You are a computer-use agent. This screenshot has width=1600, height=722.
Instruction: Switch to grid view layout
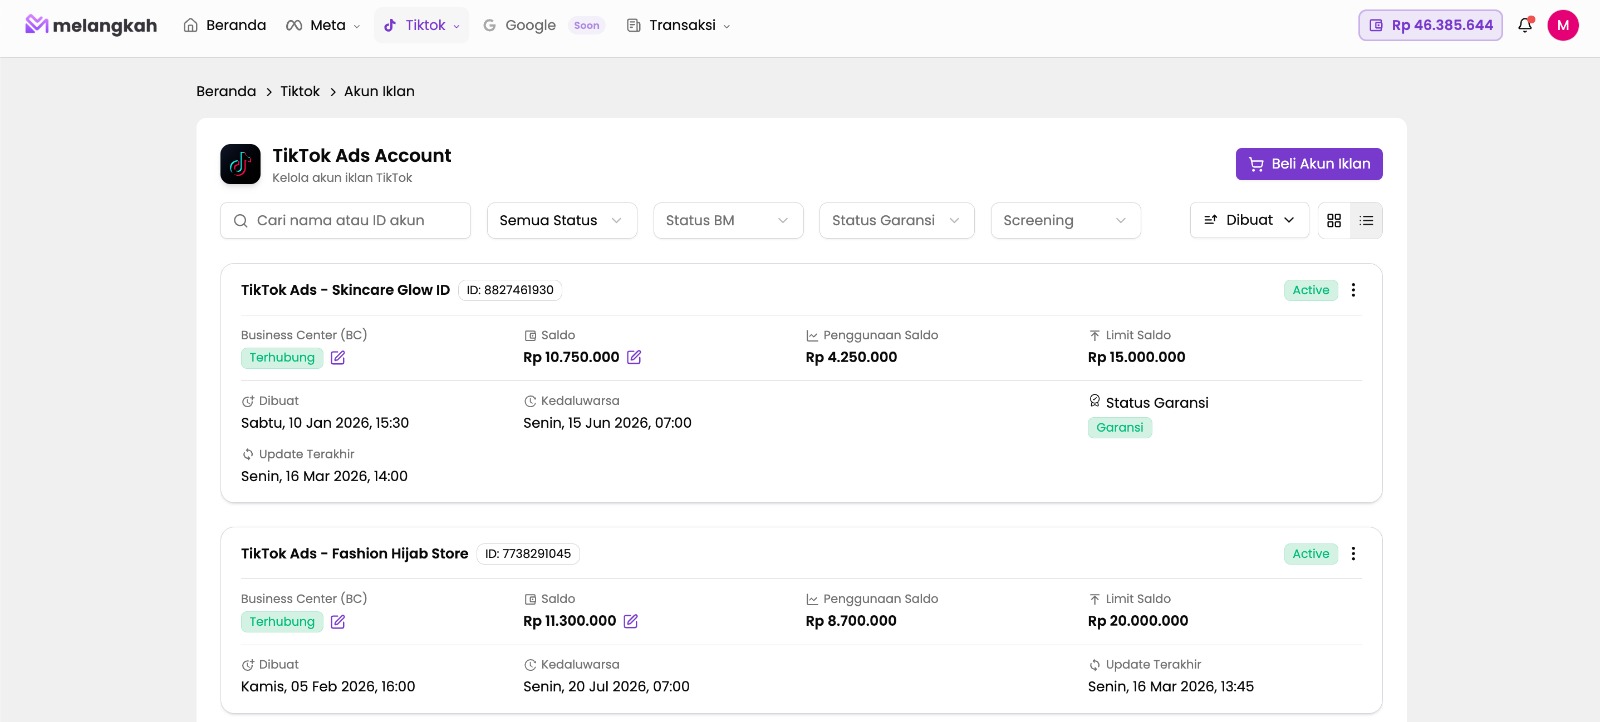(x=1334, y=220)
